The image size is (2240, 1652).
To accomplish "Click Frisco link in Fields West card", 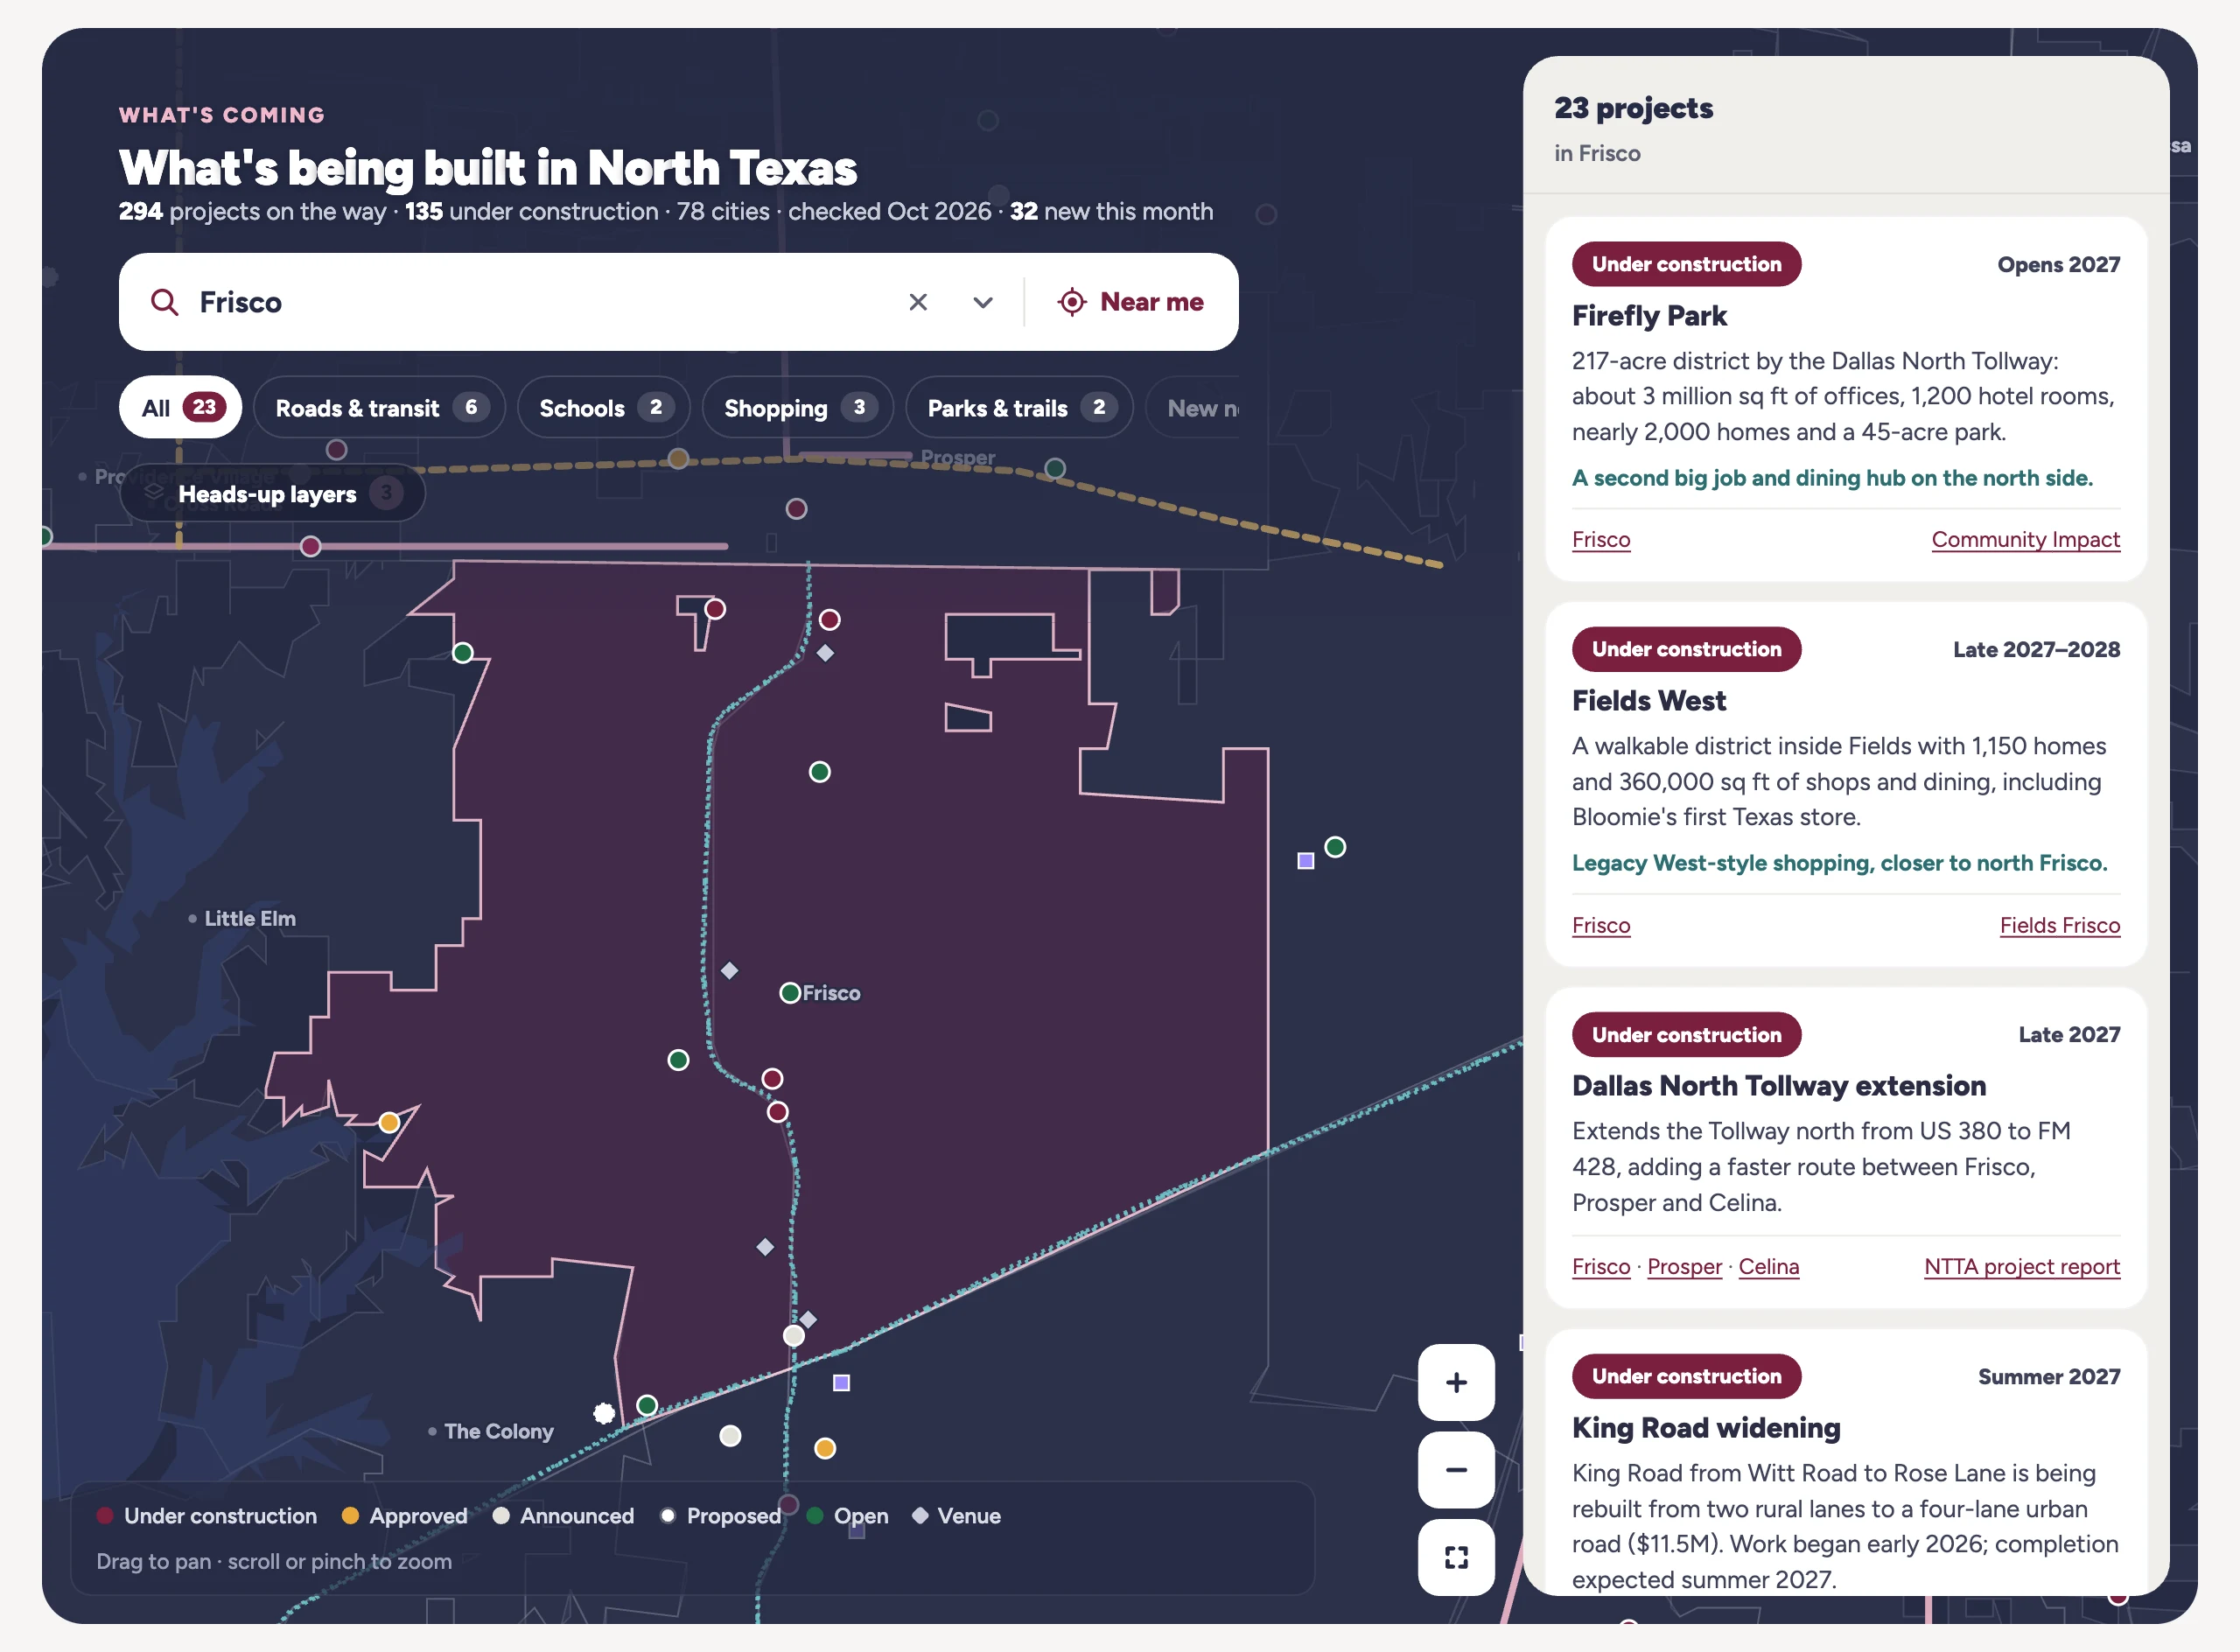I will (1600, 925).
